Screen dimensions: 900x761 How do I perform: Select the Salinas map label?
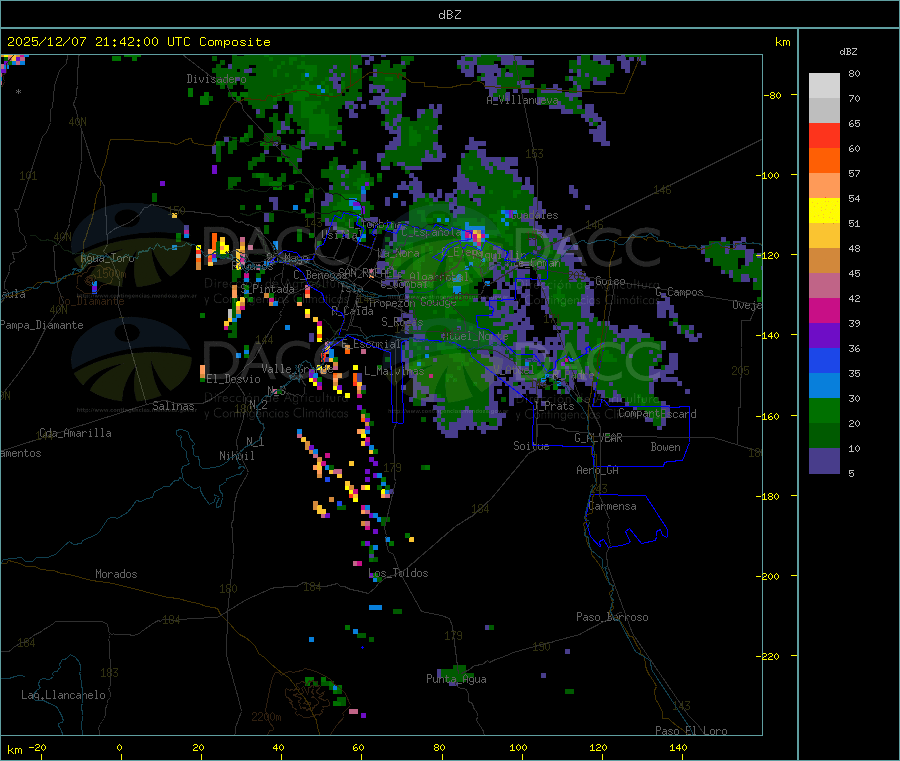tap(173, 406)
